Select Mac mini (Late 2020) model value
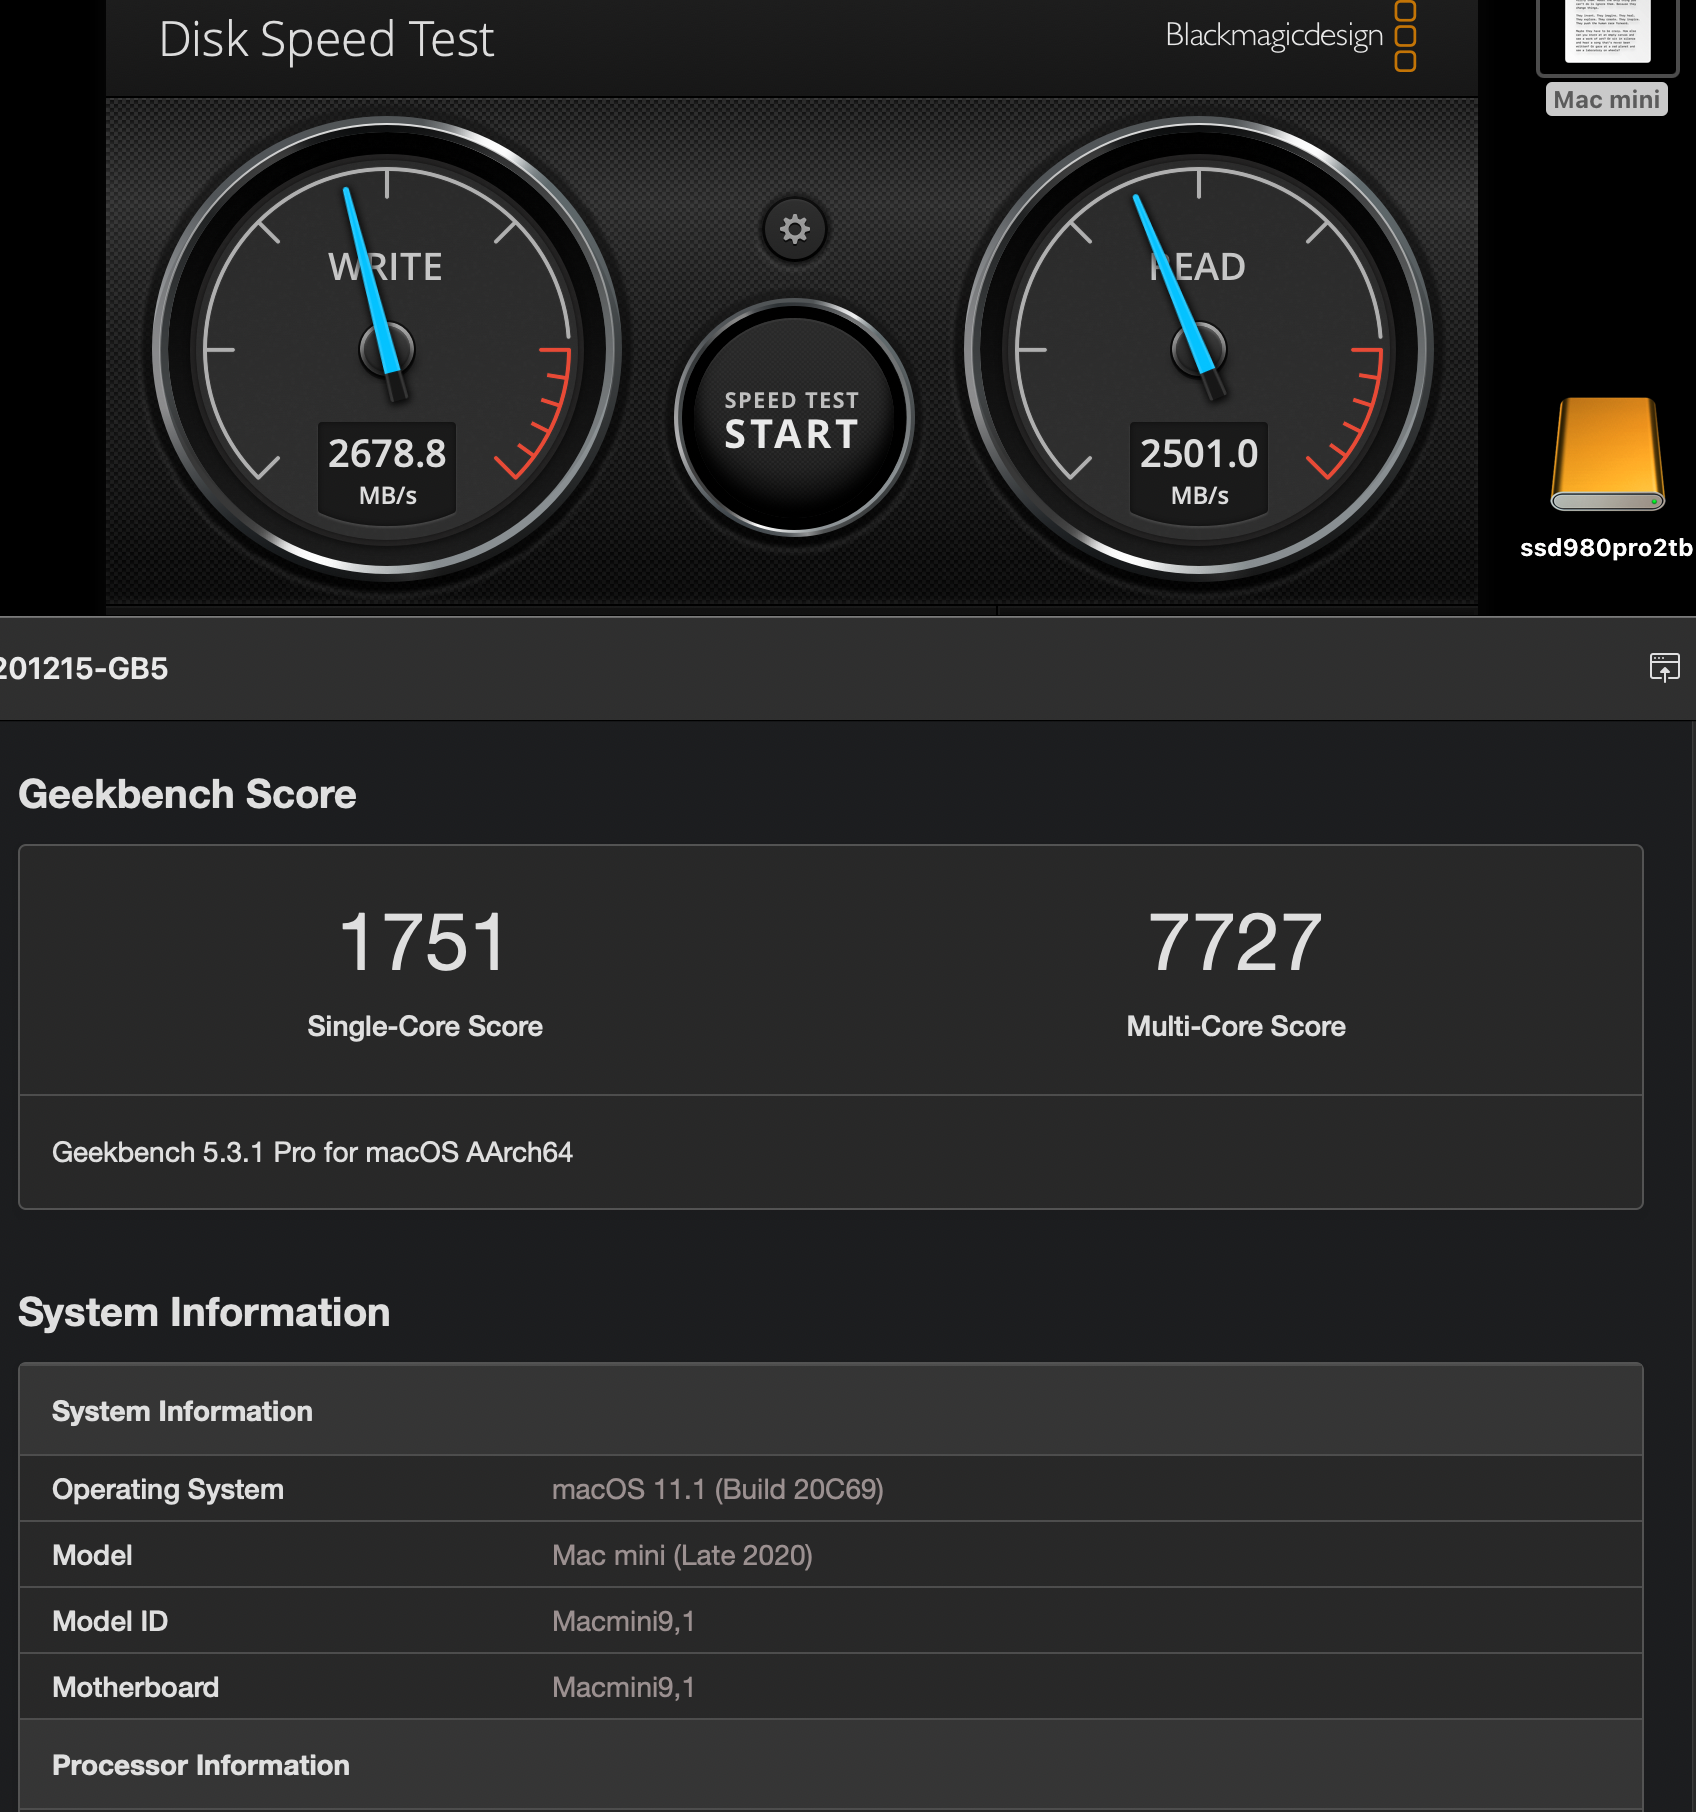1696x1812 pixels. (x=683, y=1555)
